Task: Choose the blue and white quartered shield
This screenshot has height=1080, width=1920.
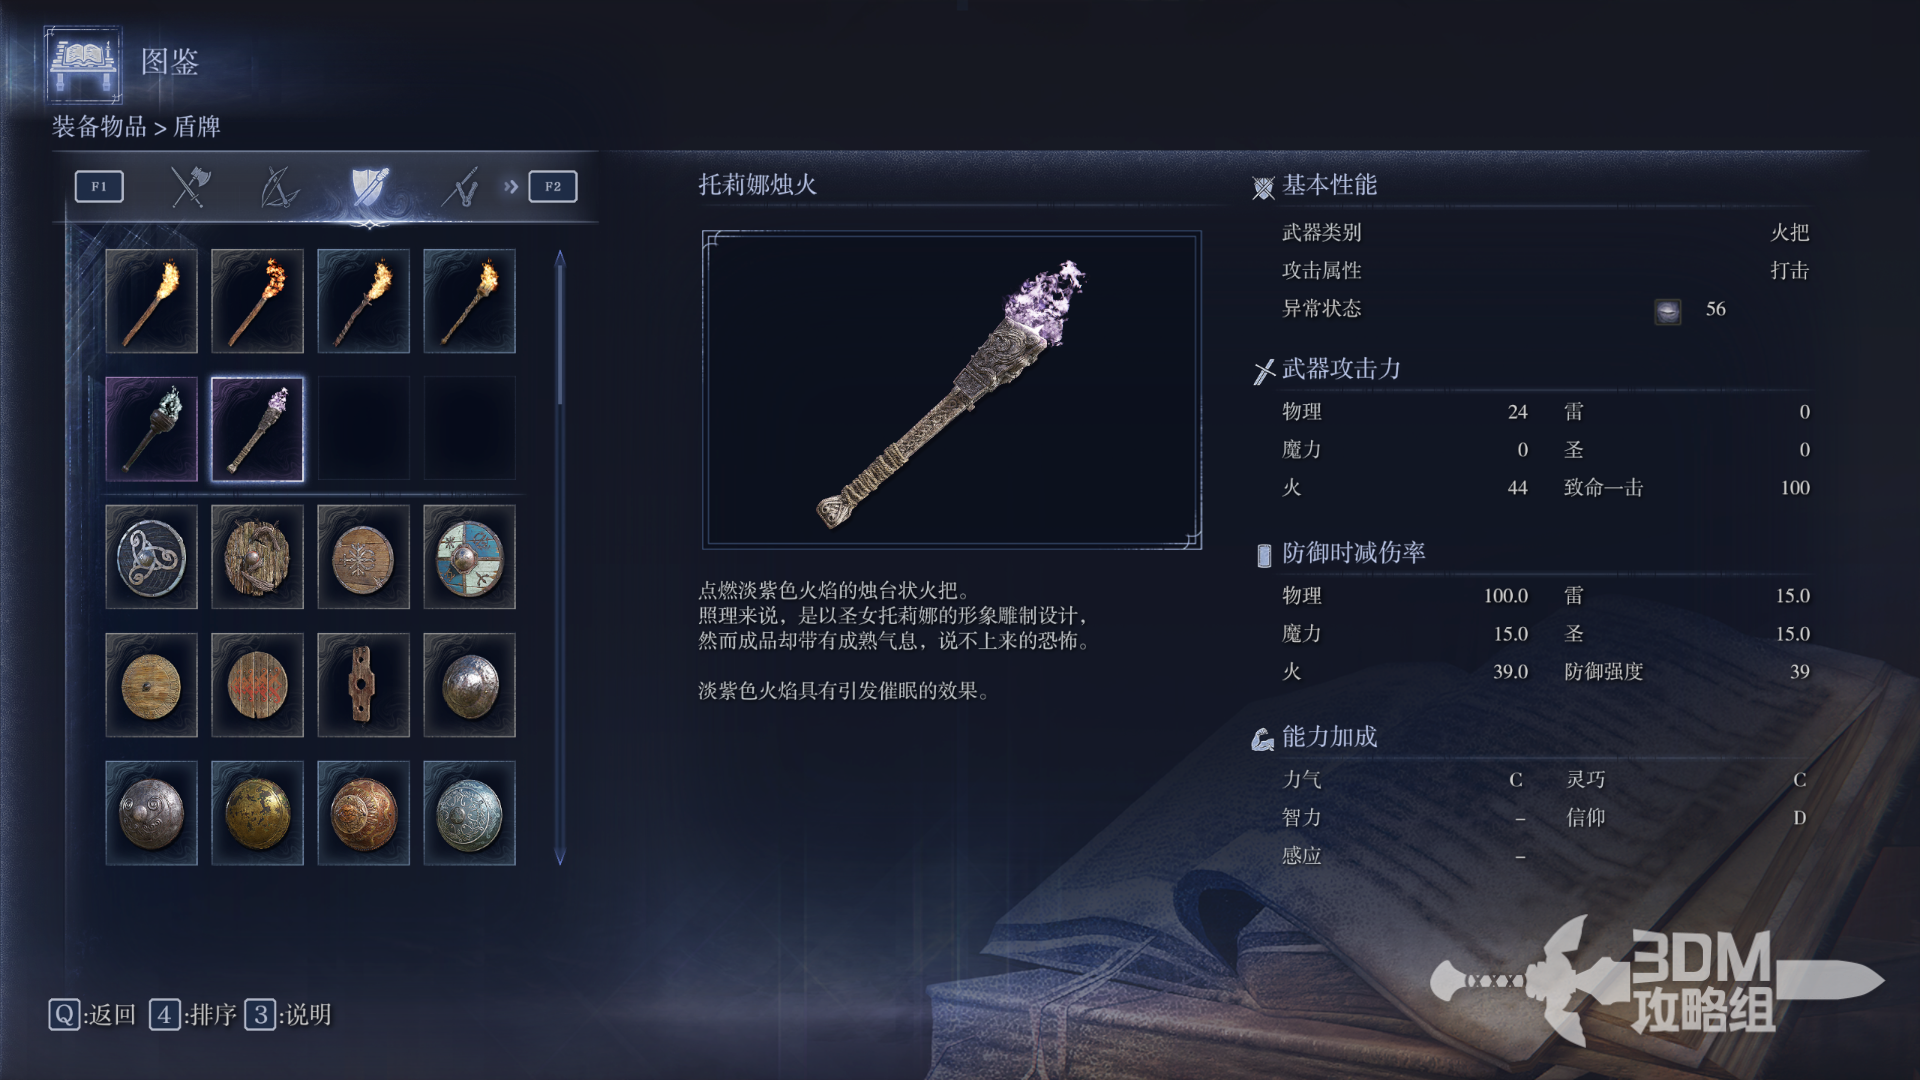Action: click(x=469, y=557)
